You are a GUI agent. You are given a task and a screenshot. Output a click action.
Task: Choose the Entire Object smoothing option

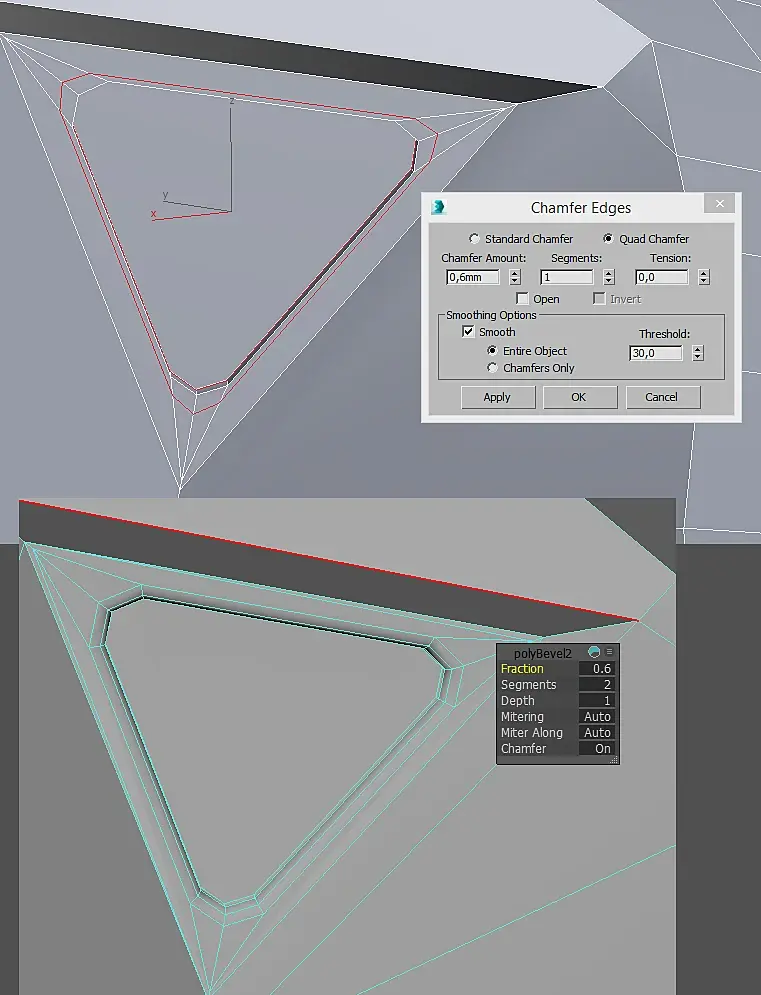tap(492, 350)
